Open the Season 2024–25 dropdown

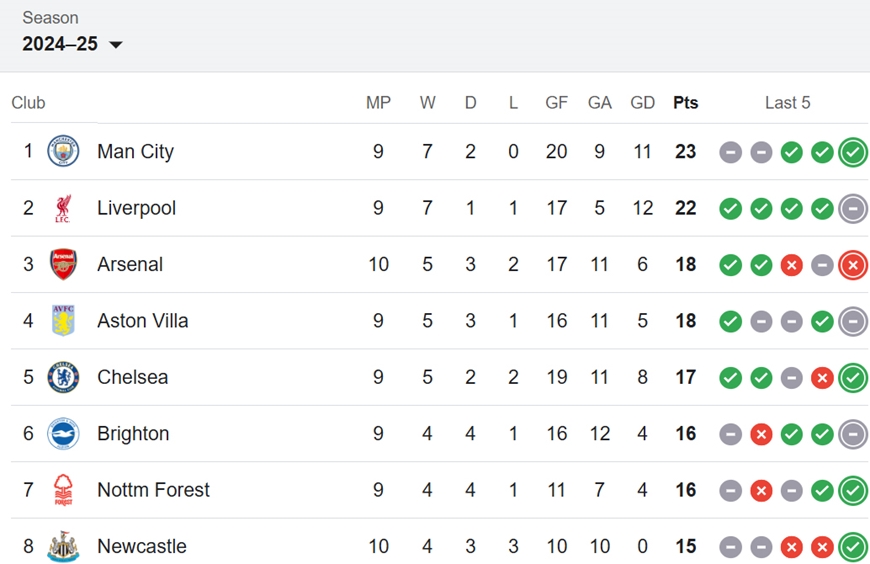(x=72, y=44)
